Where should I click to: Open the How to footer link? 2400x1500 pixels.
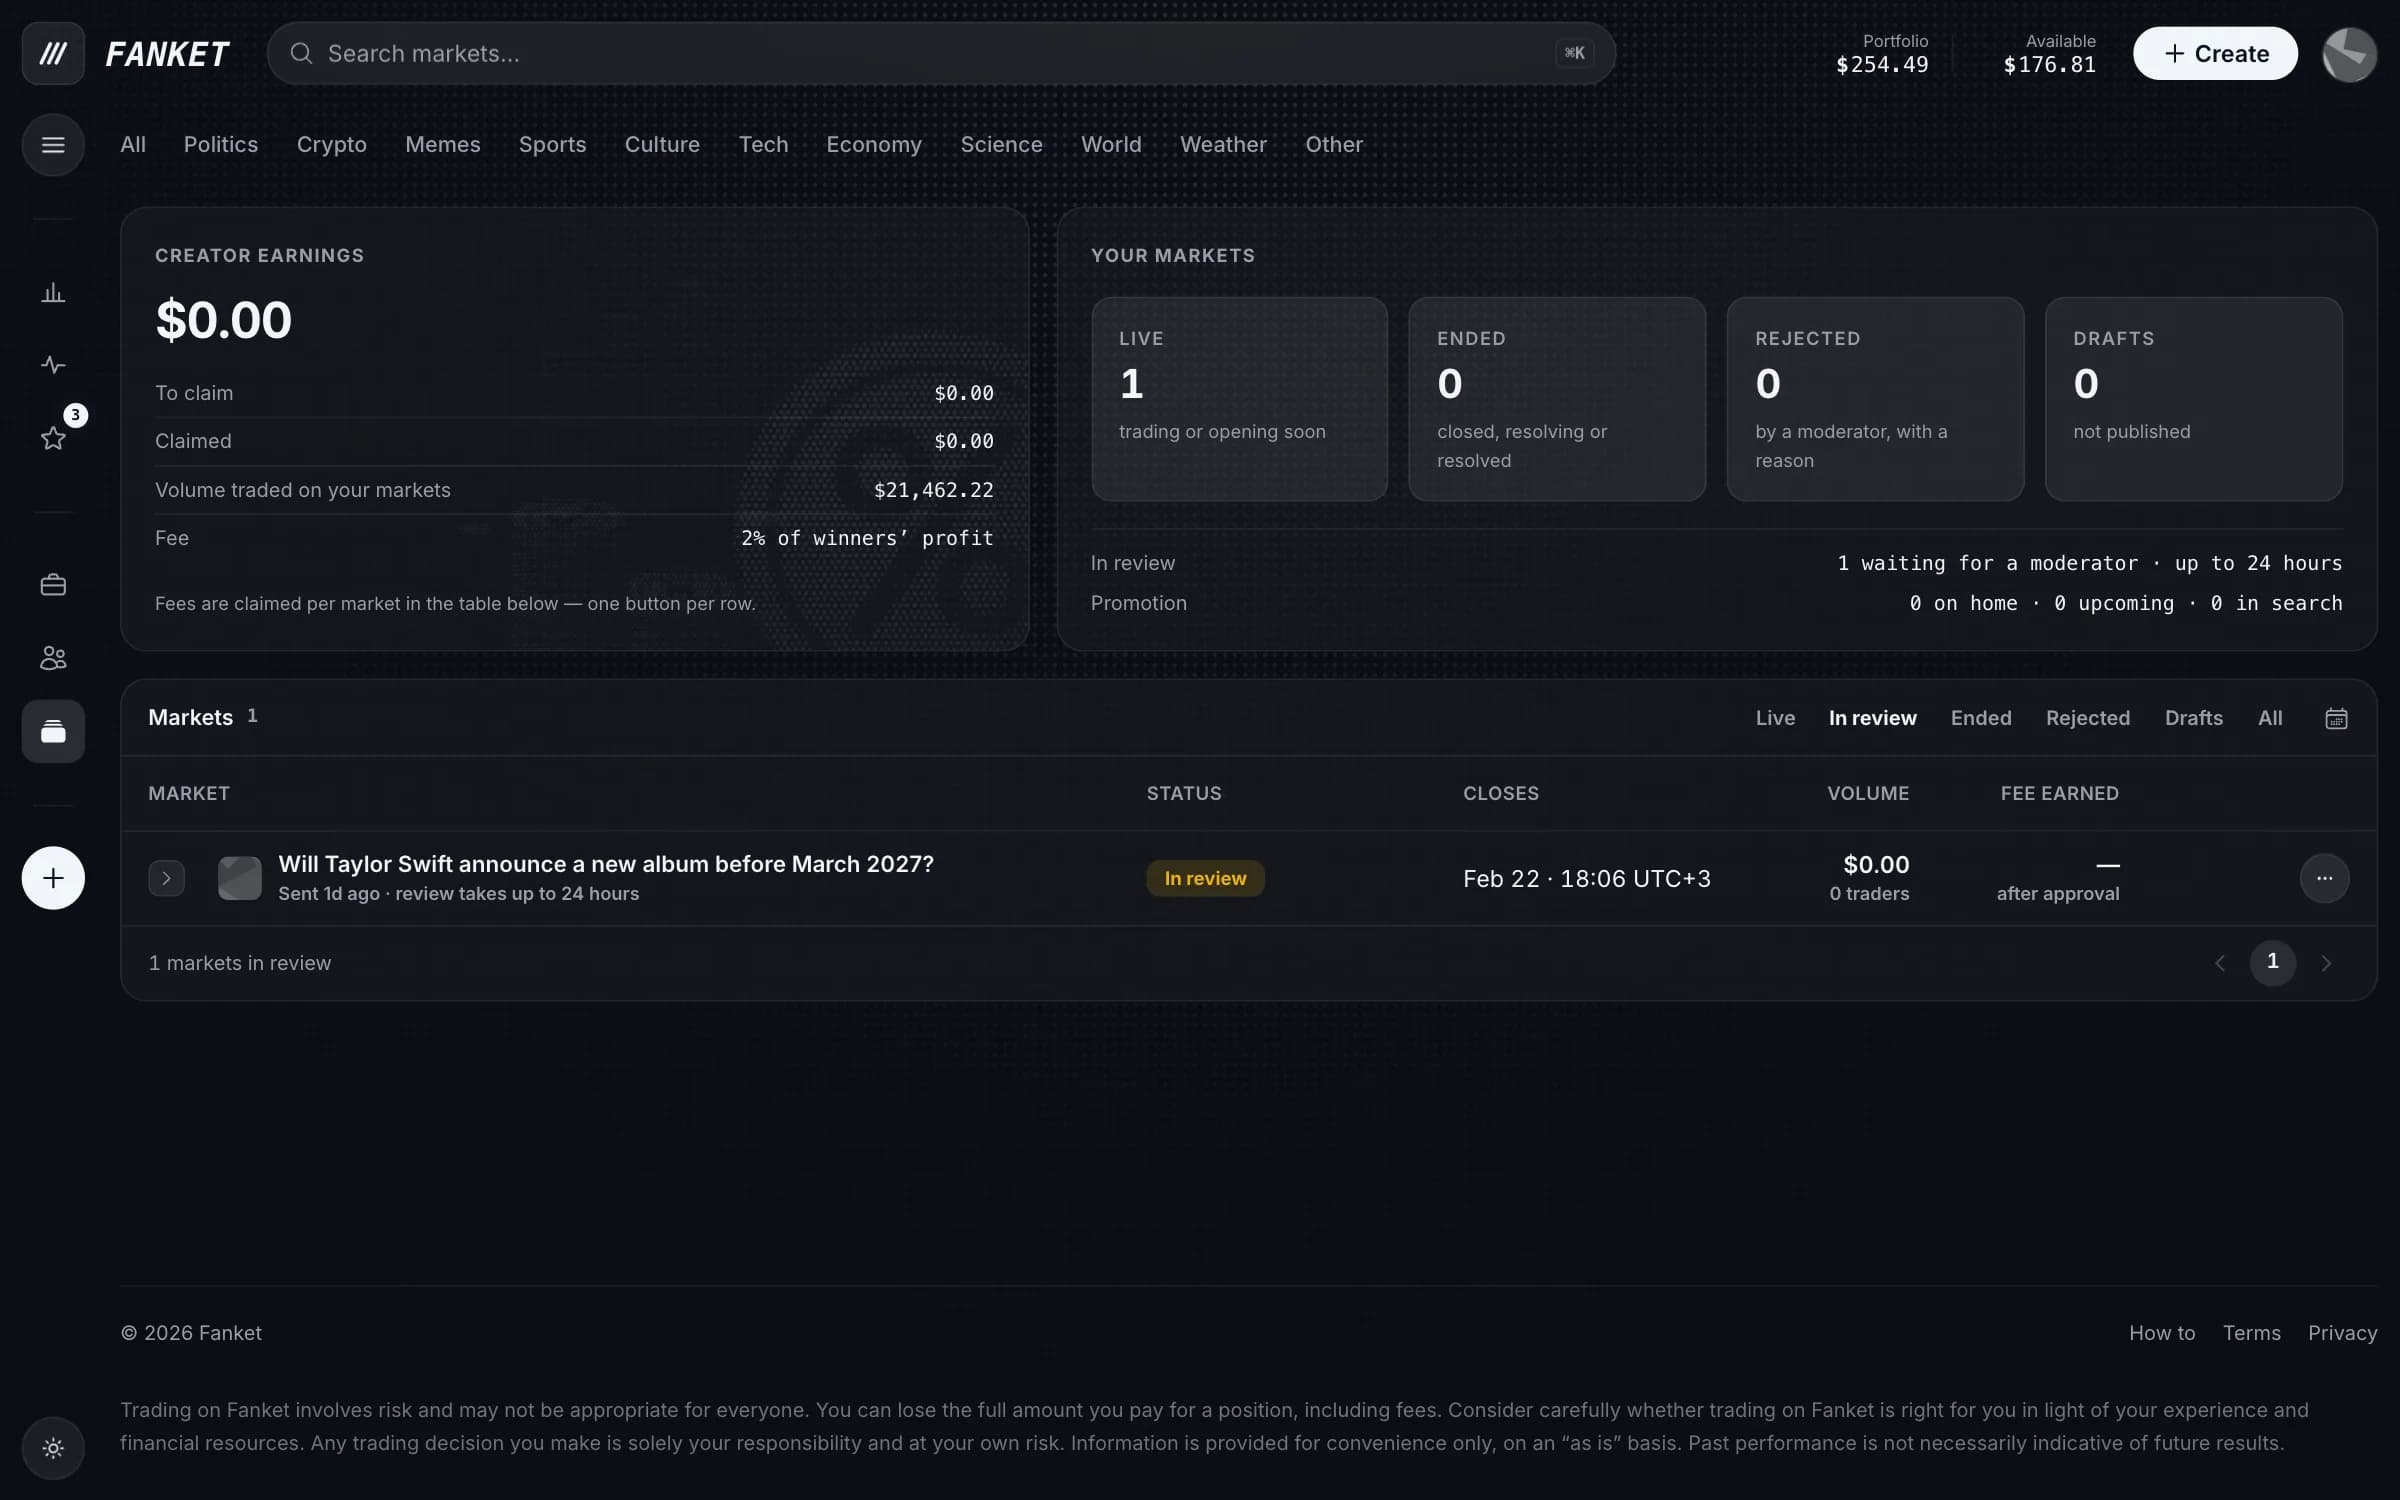tap(2162, 1333)
